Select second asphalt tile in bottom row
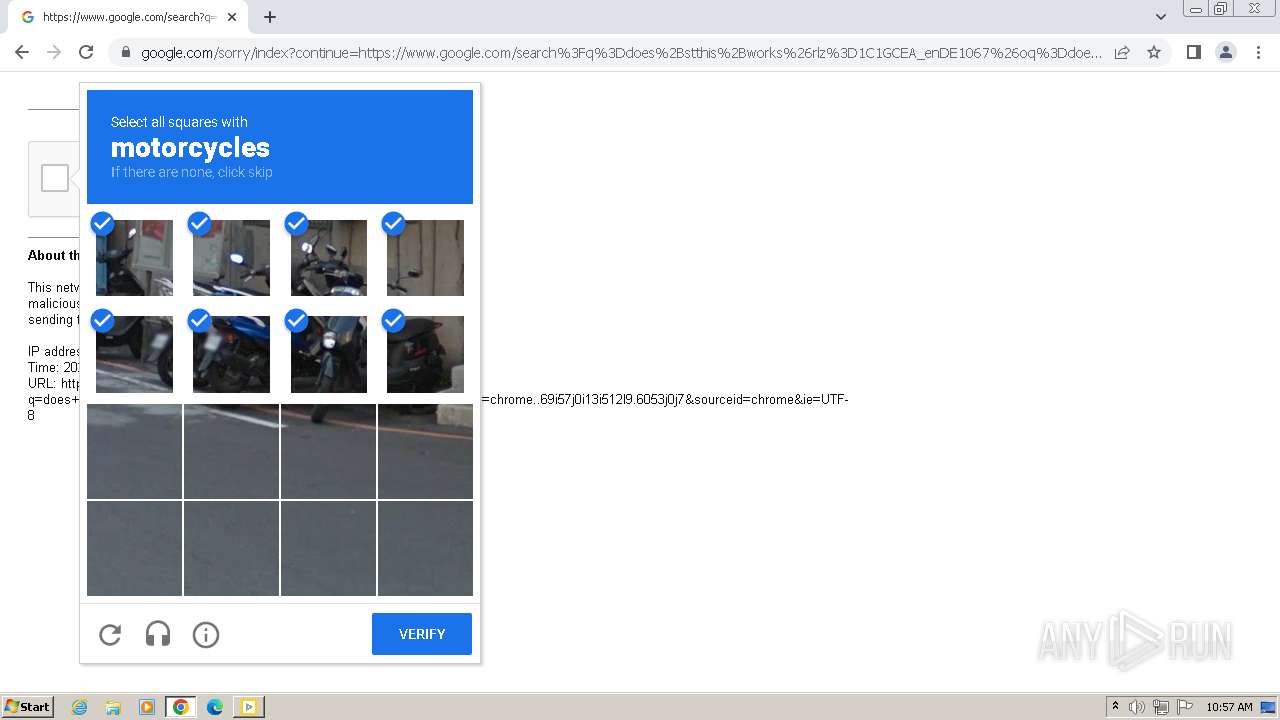This screenshot has width=1280, height=720. click(231, 548)
